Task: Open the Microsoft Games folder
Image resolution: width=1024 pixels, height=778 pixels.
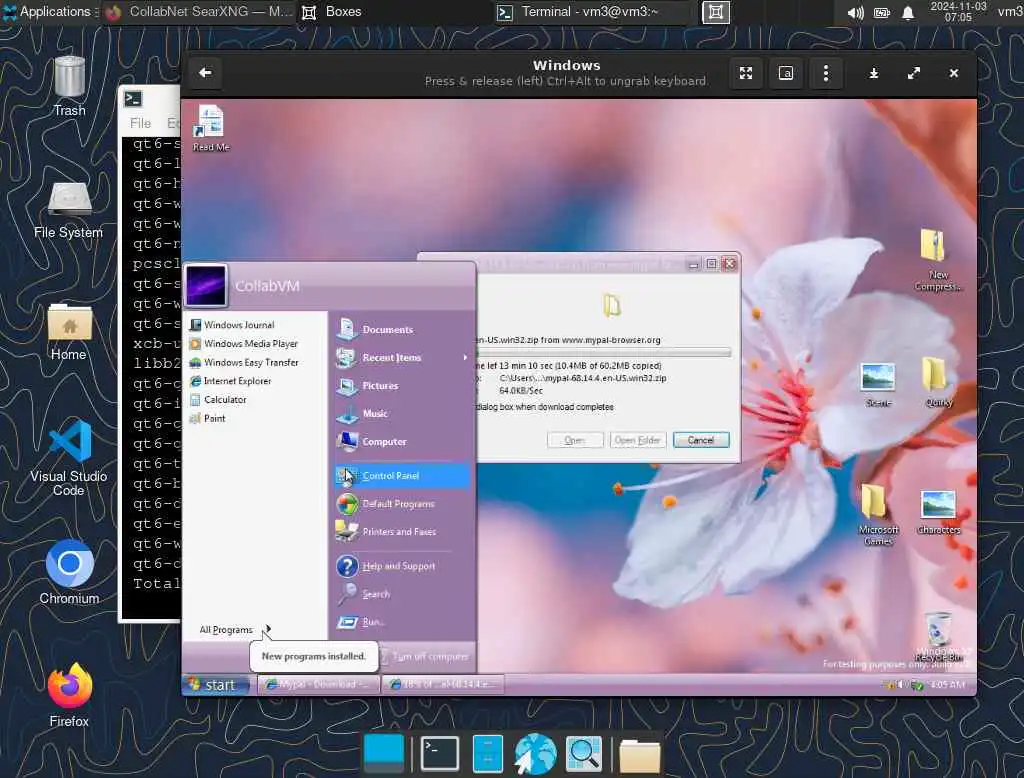Action: pyautogui.click(x=878, y=515)
